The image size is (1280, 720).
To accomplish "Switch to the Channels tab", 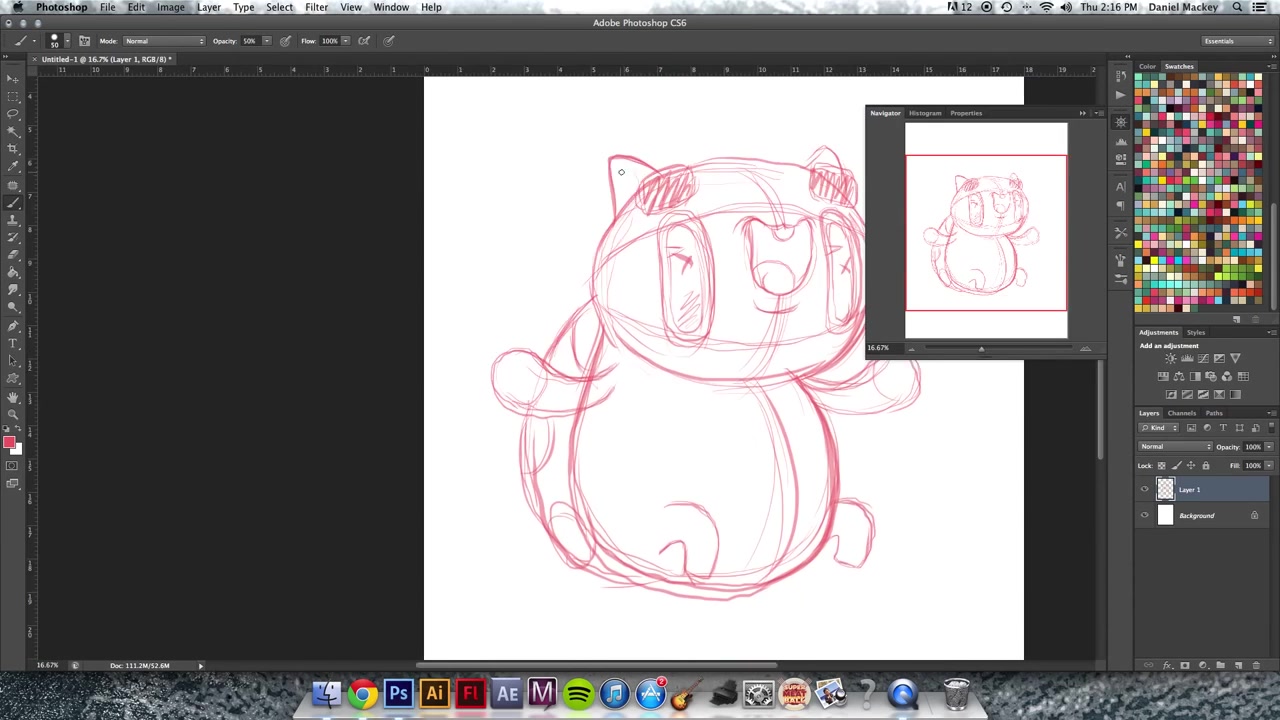I will pyautogui.click(x=1182, y=413).
